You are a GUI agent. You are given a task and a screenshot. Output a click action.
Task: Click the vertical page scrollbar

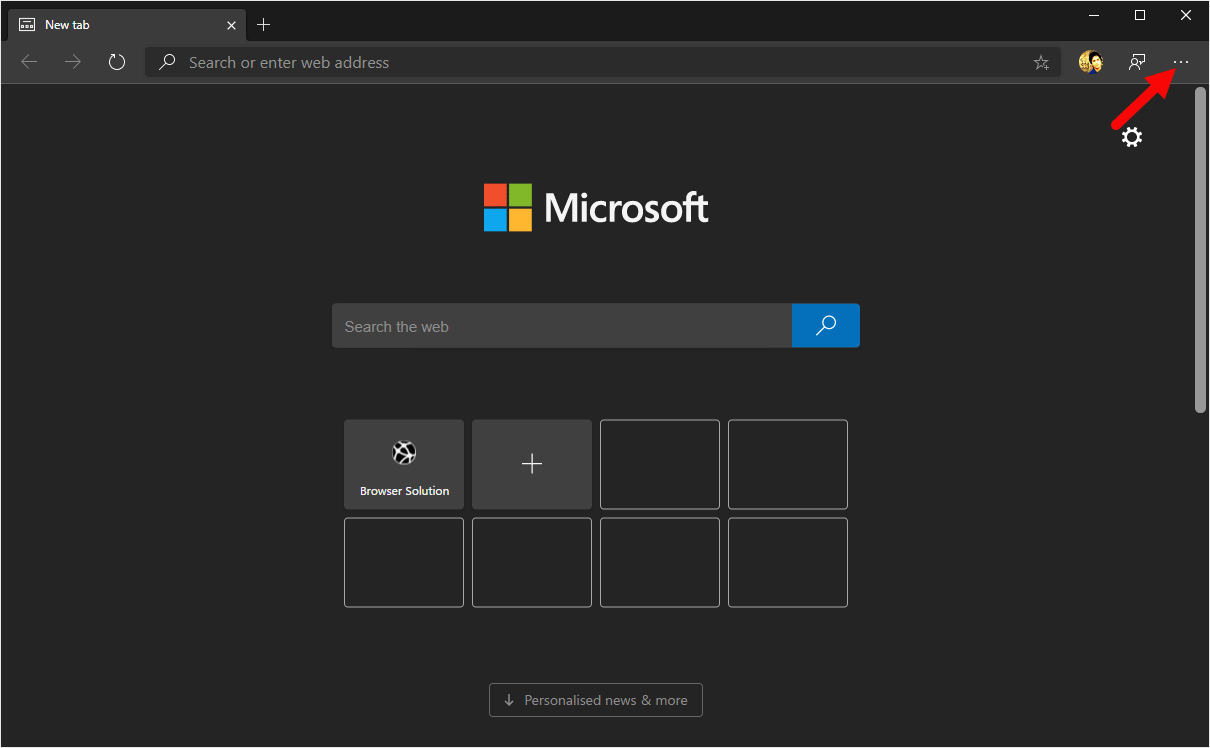click(1200, 250)
